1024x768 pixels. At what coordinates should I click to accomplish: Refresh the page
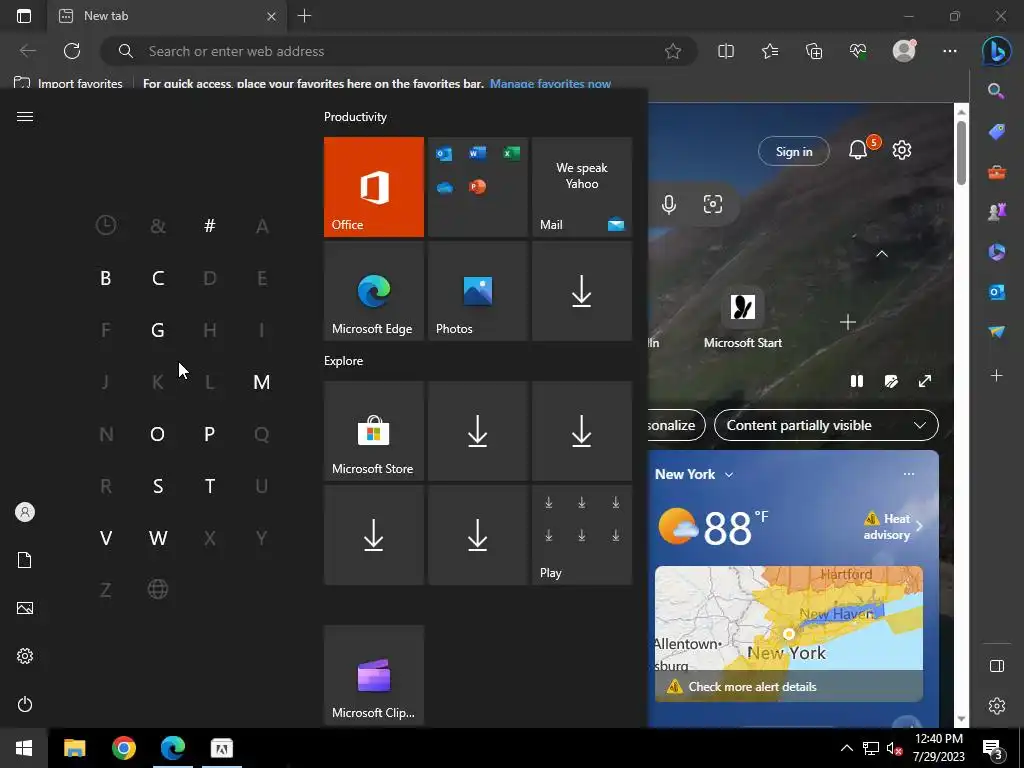(x=72, y=51)
